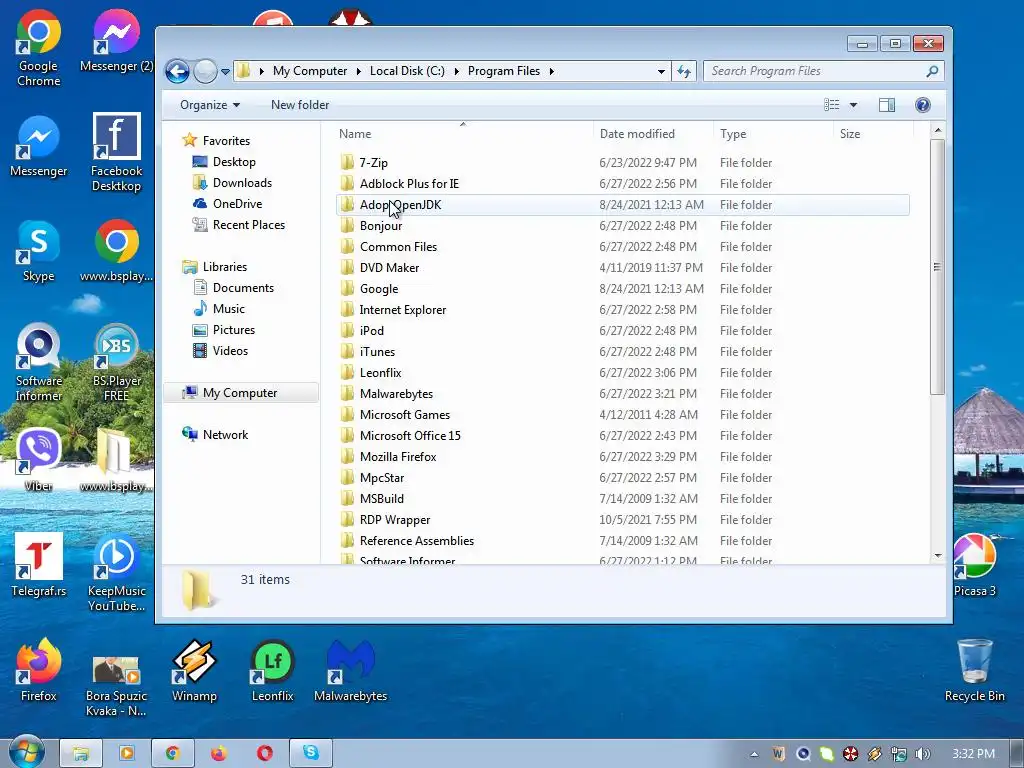Click Recycle Bin on desktop
The height and width of the screenshot is (768, 1024).
tap(974, 671)
